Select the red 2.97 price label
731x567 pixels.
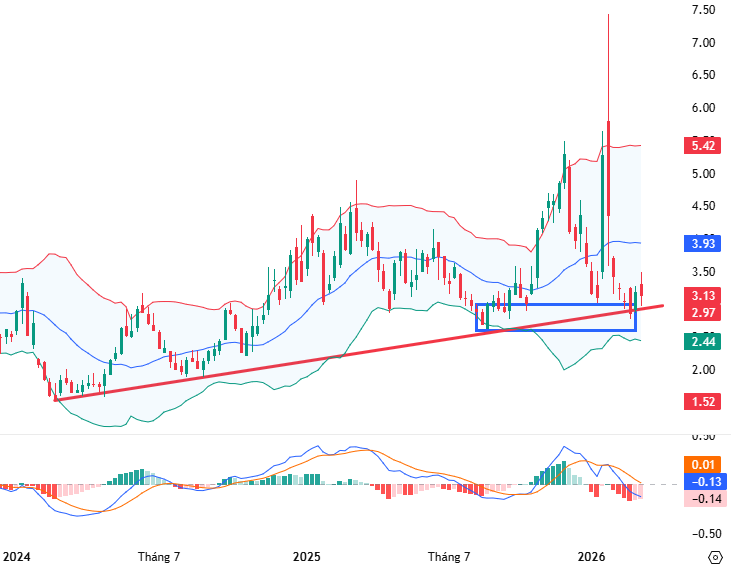pyautogui.click(x=701, y=314)
